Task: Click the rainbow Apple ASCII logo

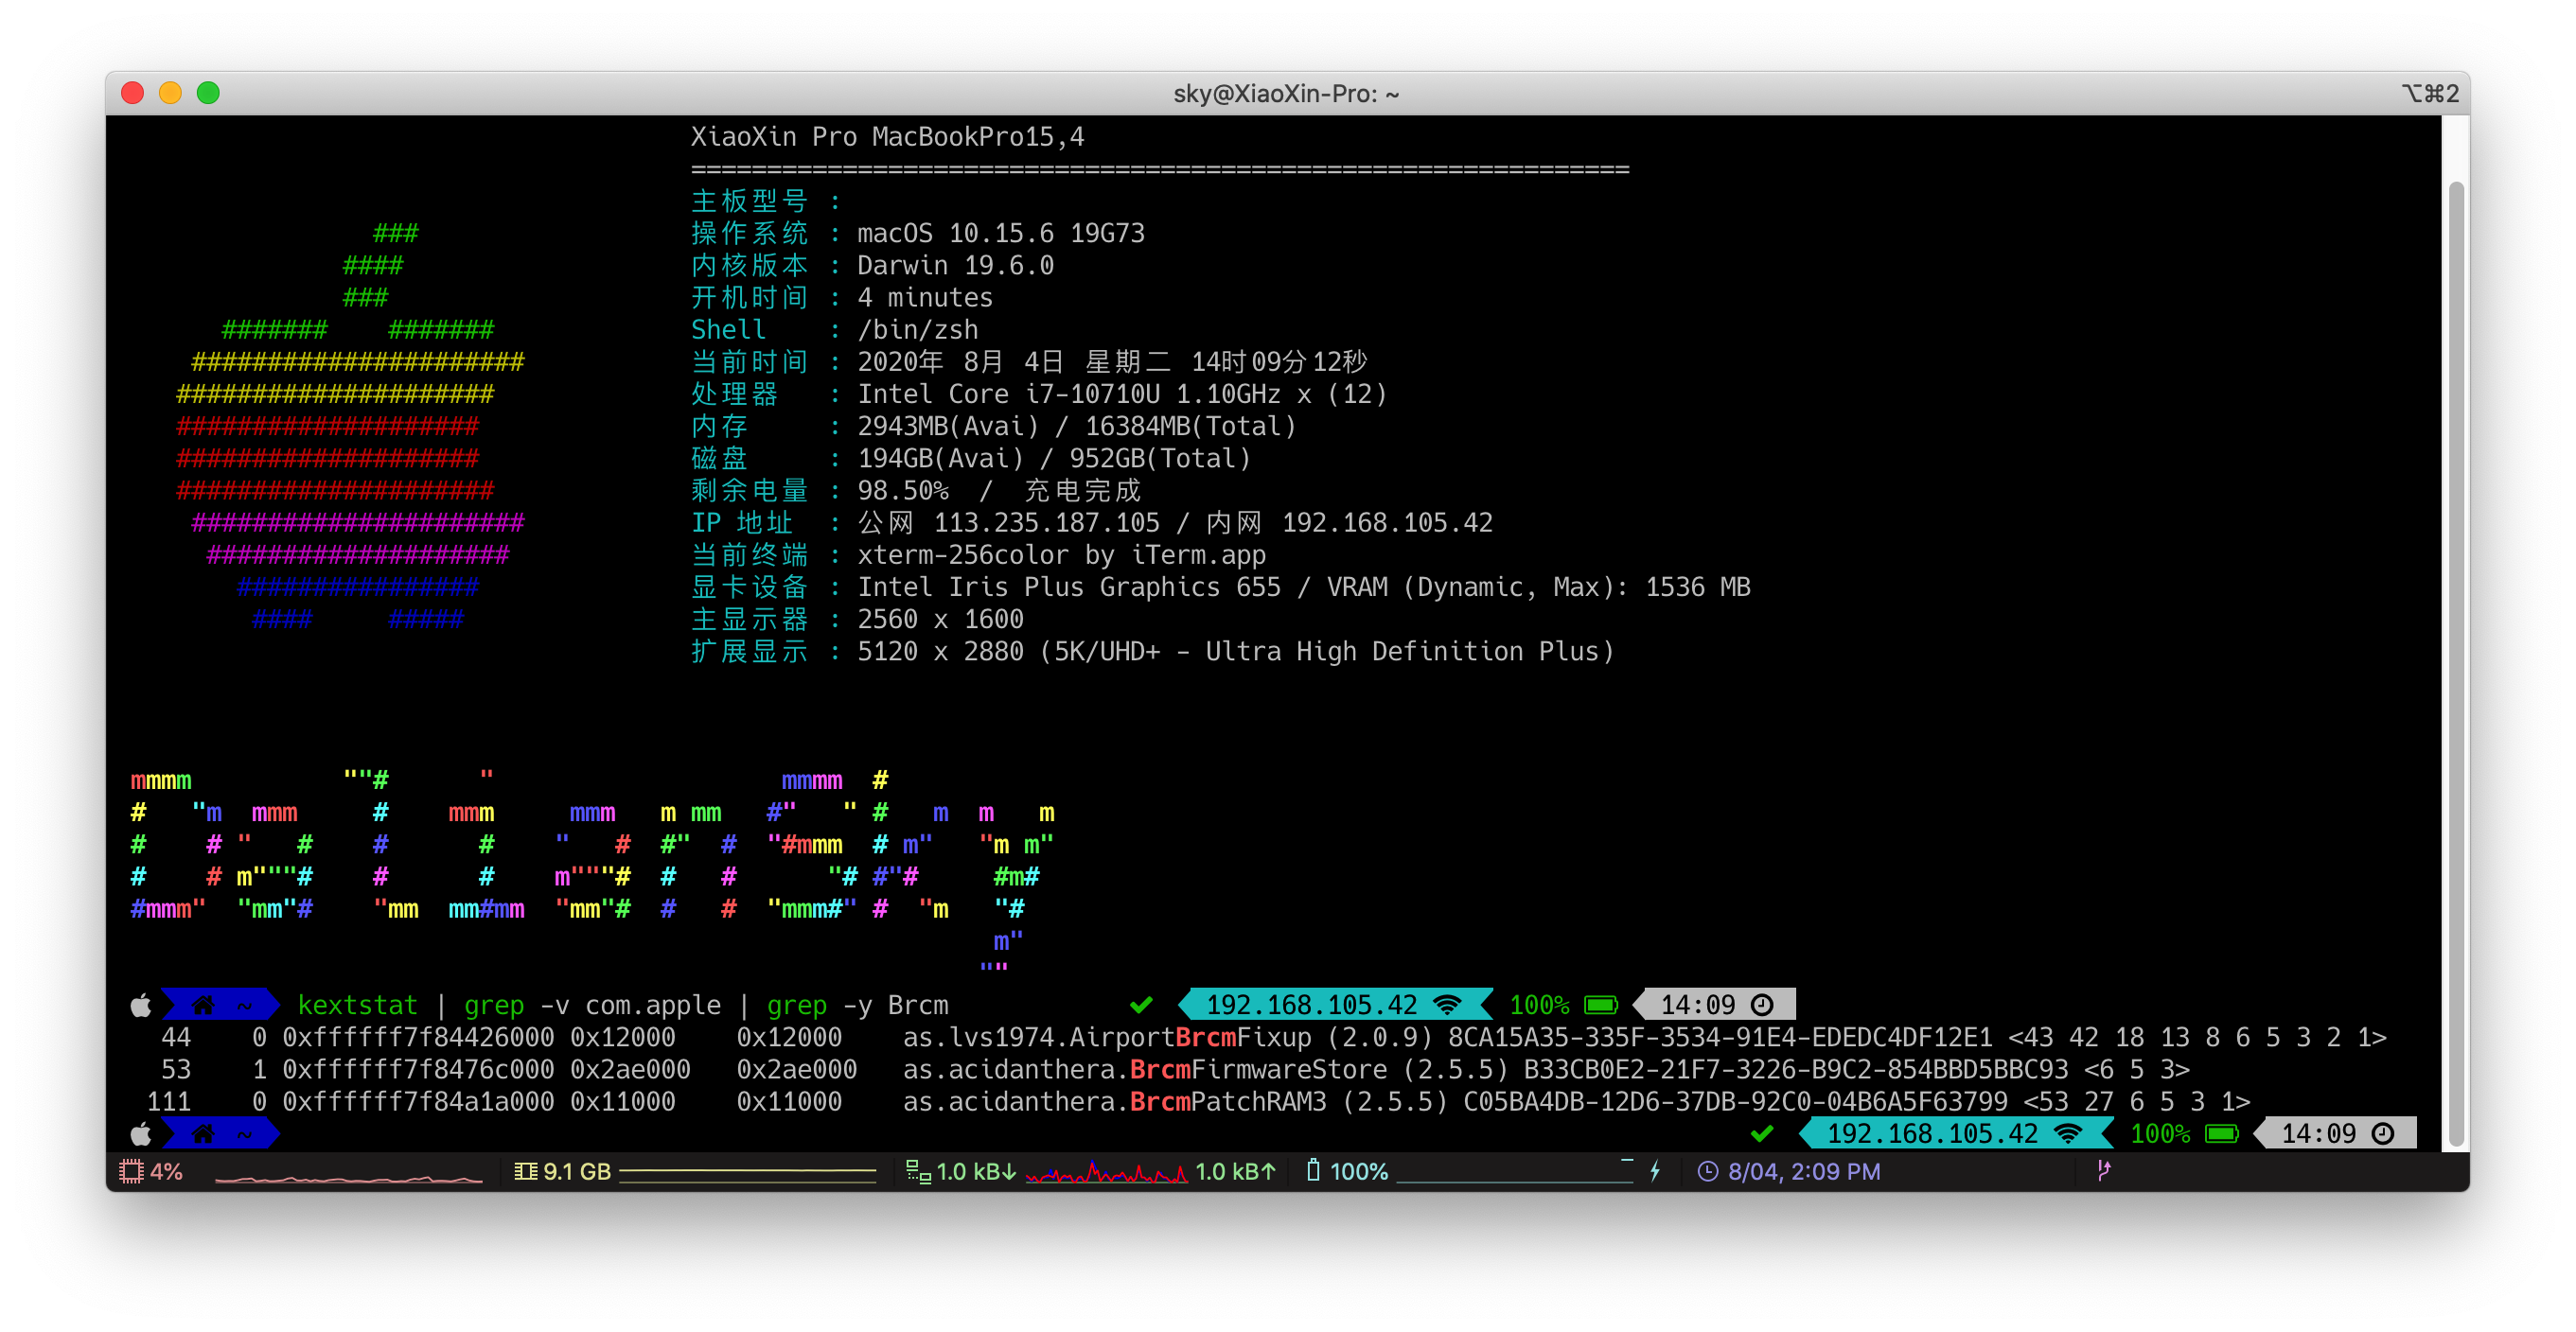Action: pyautogui.click(x=350, y=426)
